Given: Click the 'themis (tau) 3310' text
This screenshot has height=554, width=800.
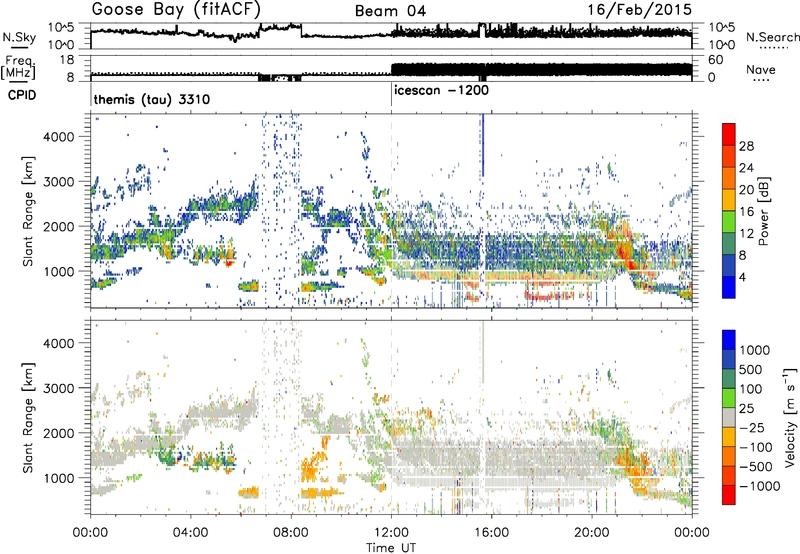Looking at the screenshot, I should pyautogui.click(x=152, y=99).
